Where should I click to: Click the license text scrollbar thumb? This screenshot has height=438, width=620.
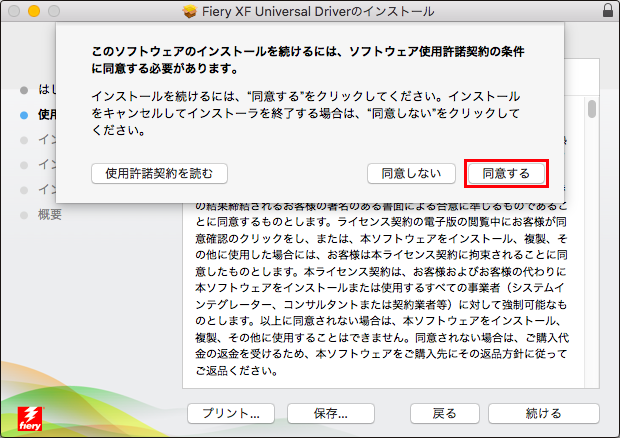click(592, 109)
